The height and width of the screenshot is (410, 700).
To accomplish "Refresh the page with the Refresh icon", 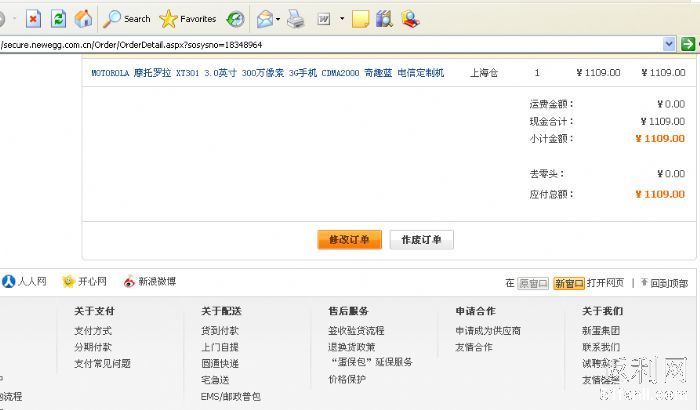I will coord(59,18).
